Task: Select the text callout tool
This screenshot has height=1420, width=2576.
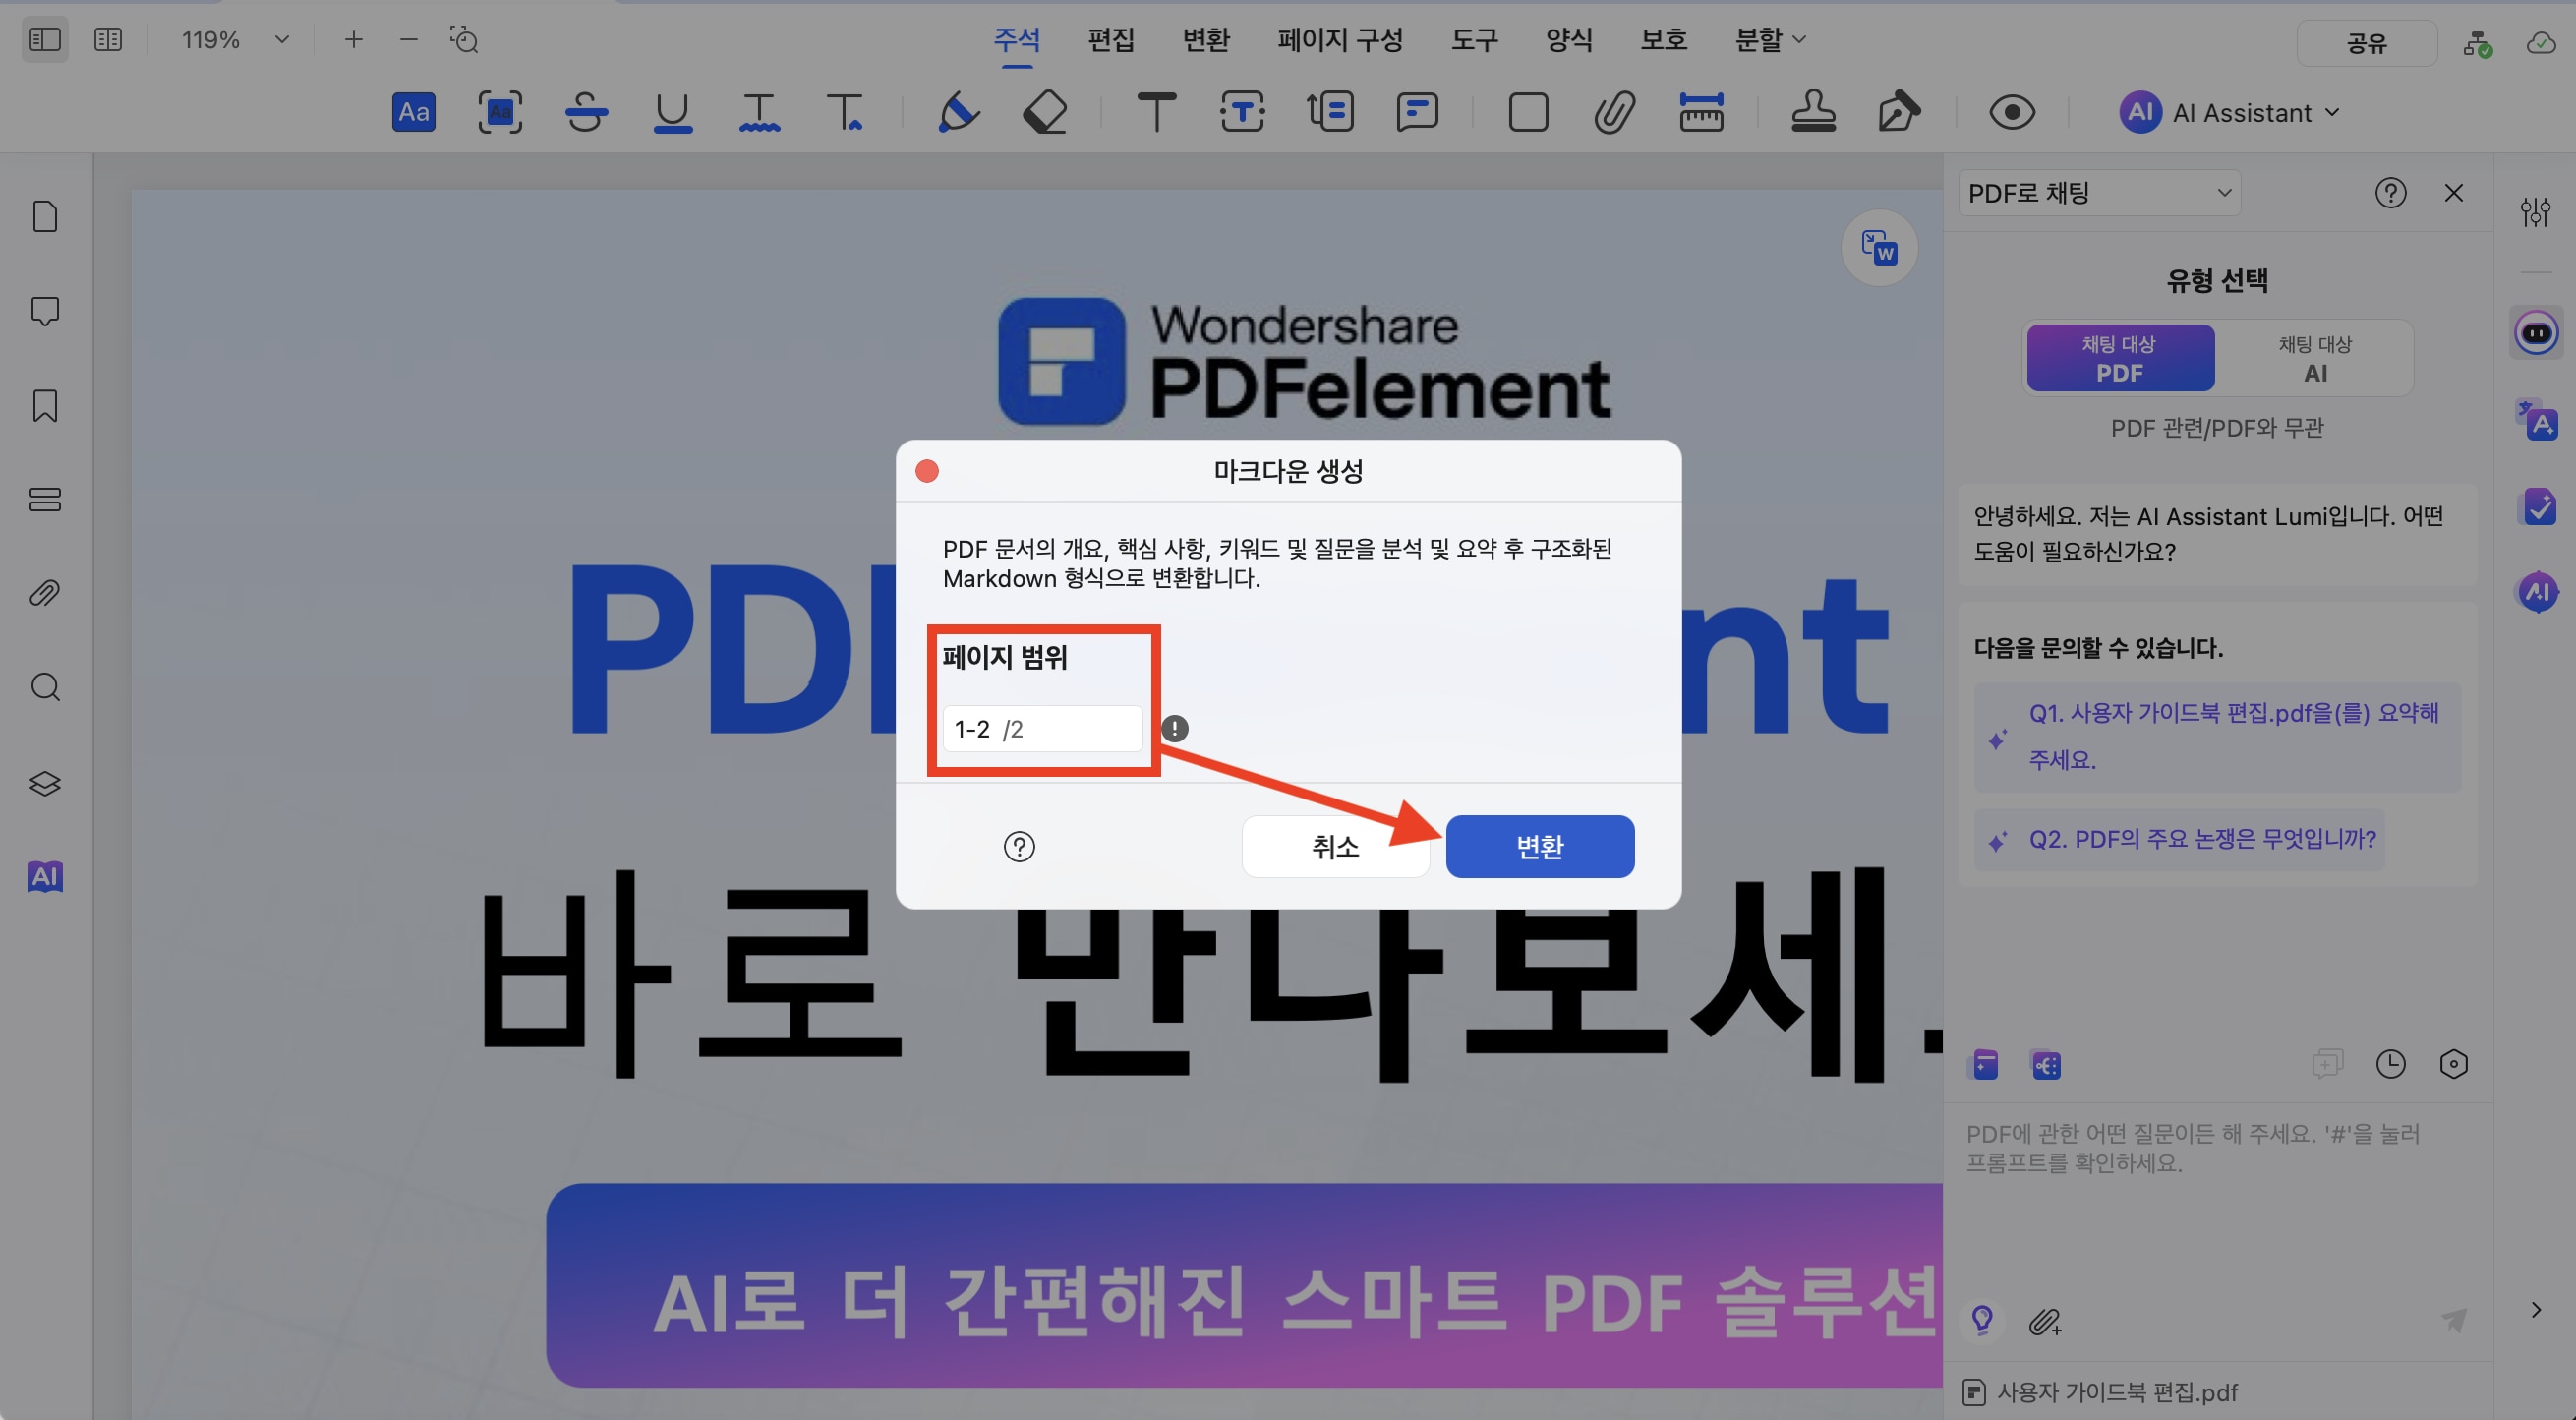Action: tap(1330, 112)
